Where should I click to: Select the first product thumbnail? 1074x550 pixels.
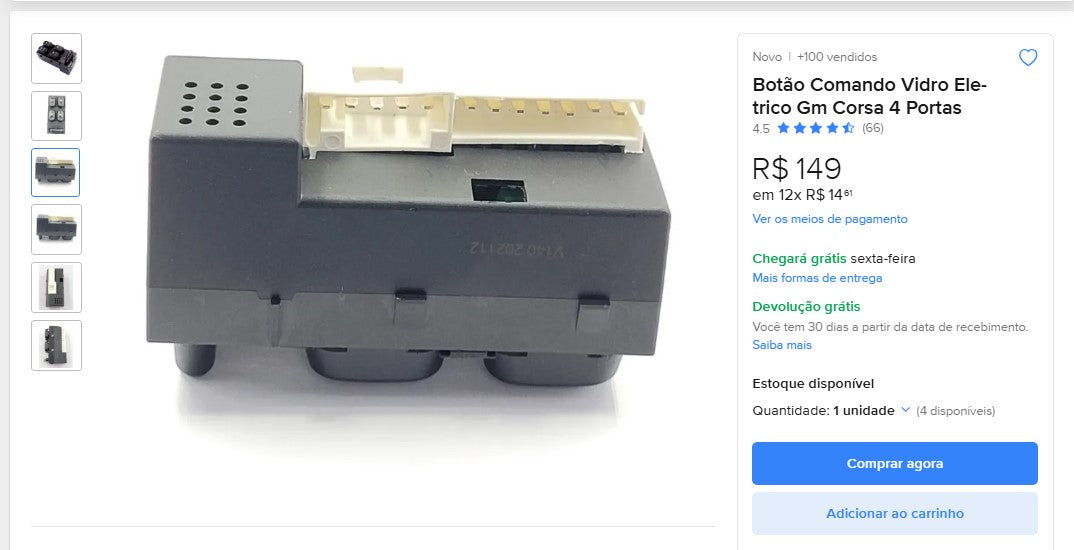(x=56, y=58)
